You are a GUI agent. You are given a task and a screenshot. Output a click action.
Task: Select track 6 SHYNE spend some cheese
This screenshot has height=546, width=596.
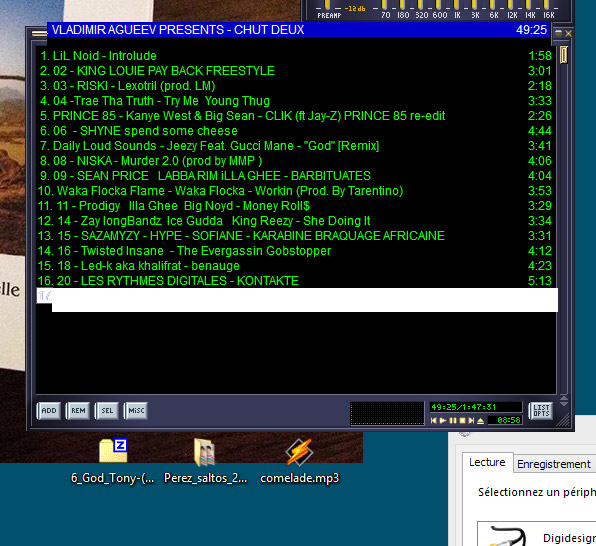pyautogui.click(x=296, y=131)
